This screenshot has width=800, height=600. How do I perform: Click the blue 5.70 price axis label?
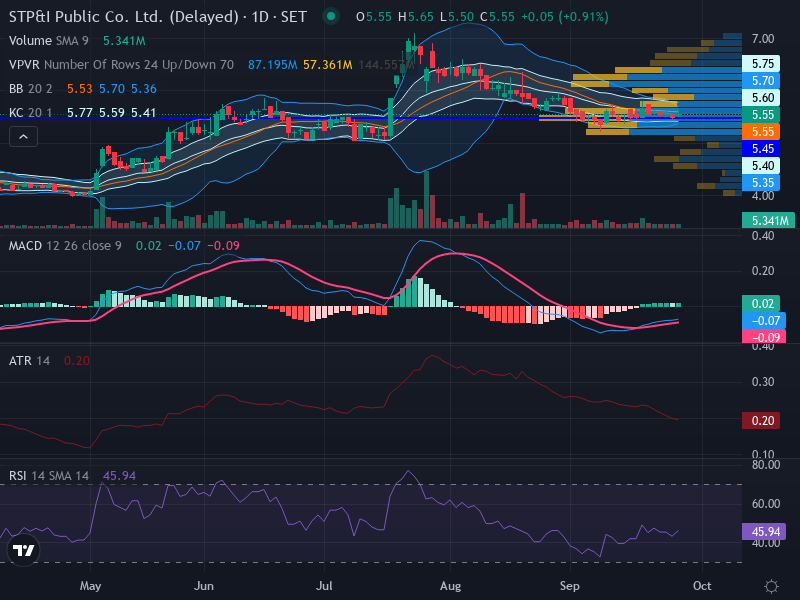tap(761, 81)
